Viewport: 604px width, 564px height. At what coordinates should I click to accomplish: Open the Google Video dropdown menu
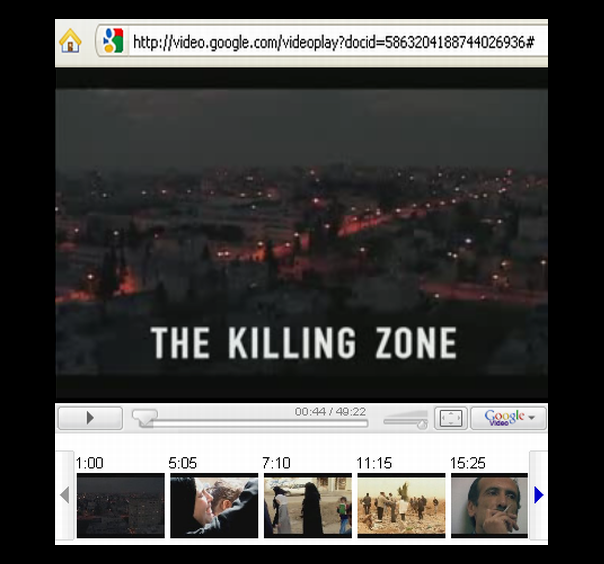508,418
